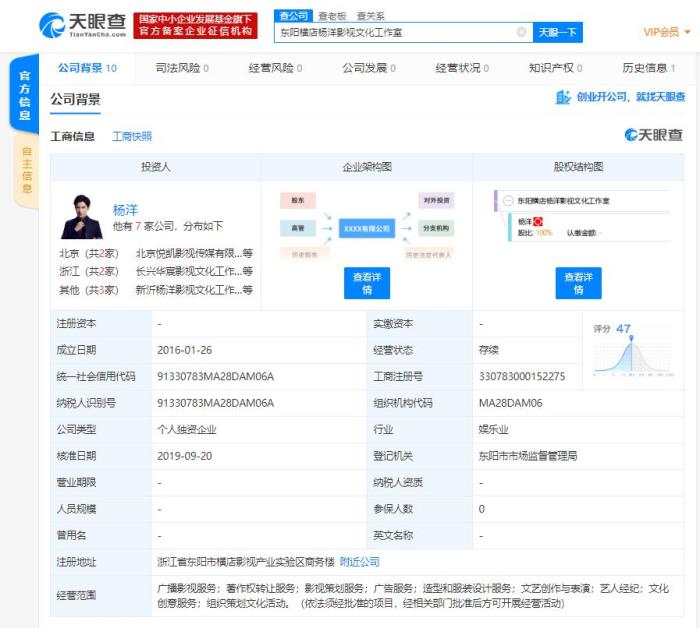Click the red badge beside 杨洋 in the equity structure

(538, 220)
